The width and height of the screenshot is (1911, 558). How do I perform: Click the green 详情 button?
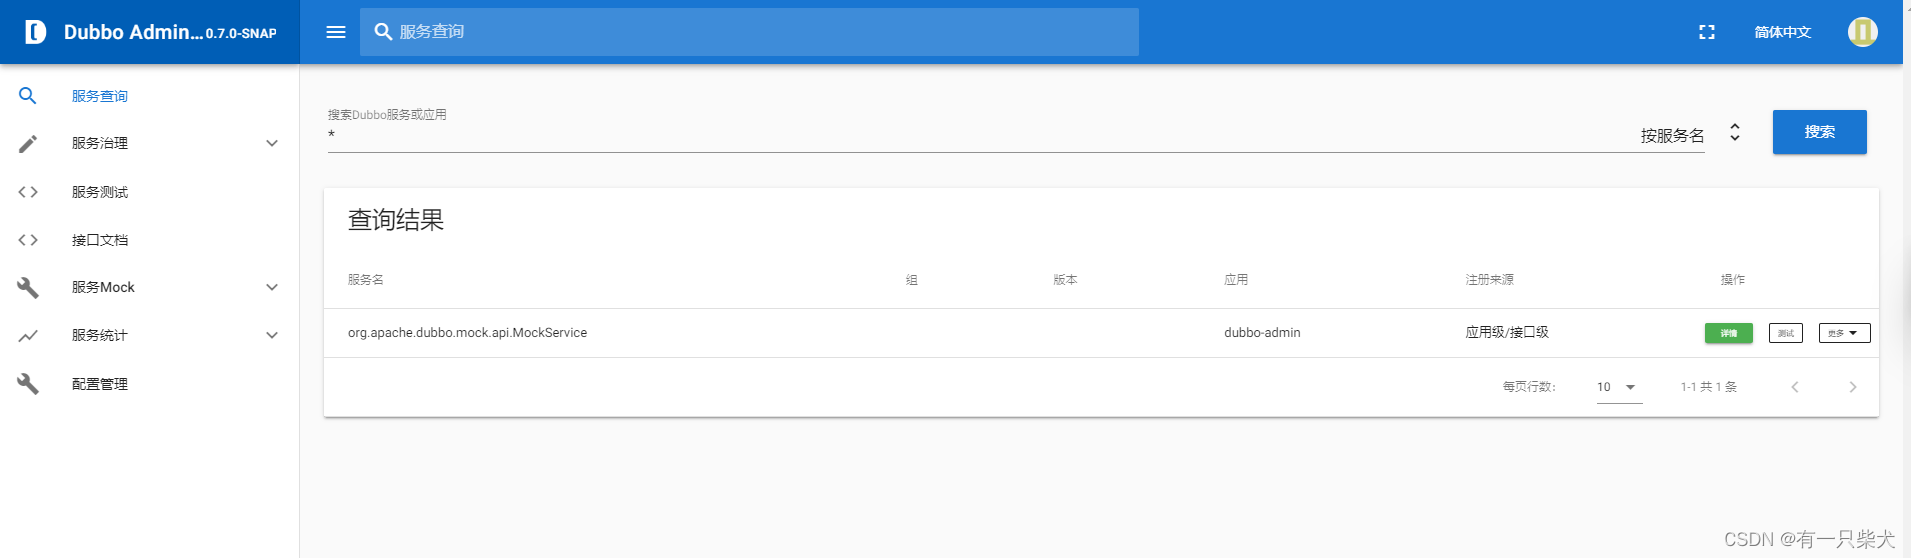pyautogui.click(x=1728, y=333)
